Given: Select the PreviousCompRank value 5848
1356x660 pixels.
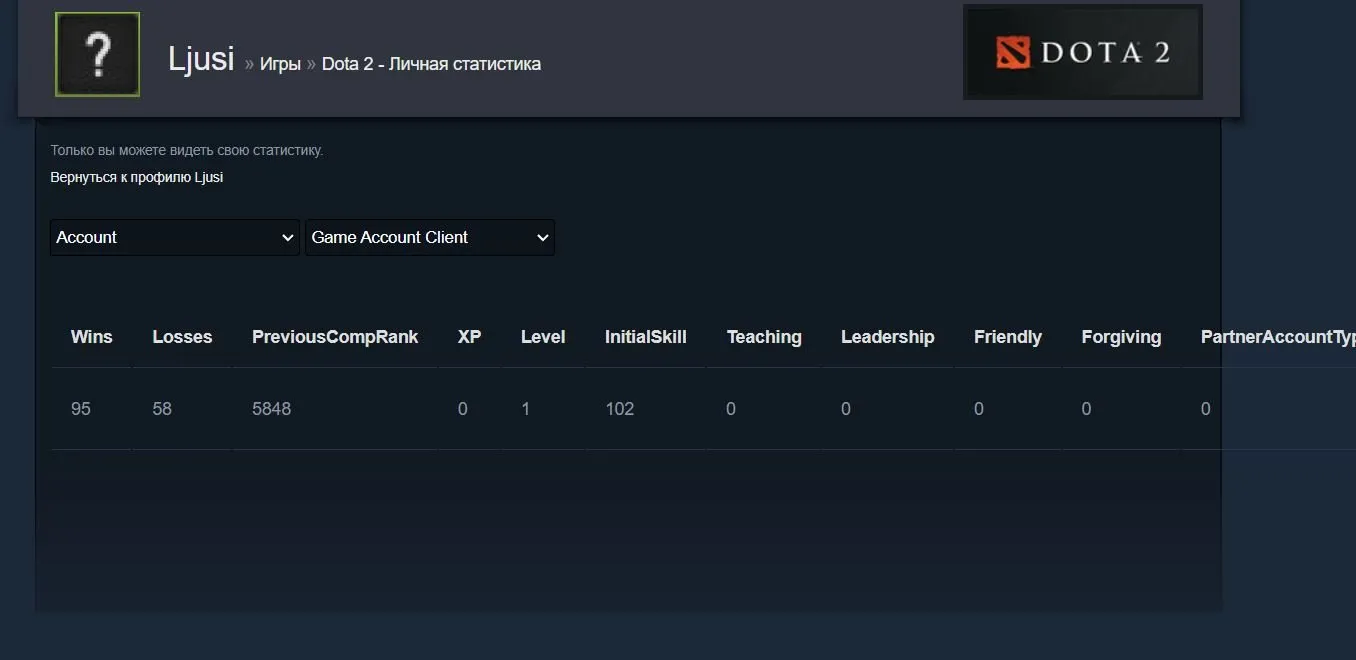Looking at the screenshot, I should coord(272,409).
